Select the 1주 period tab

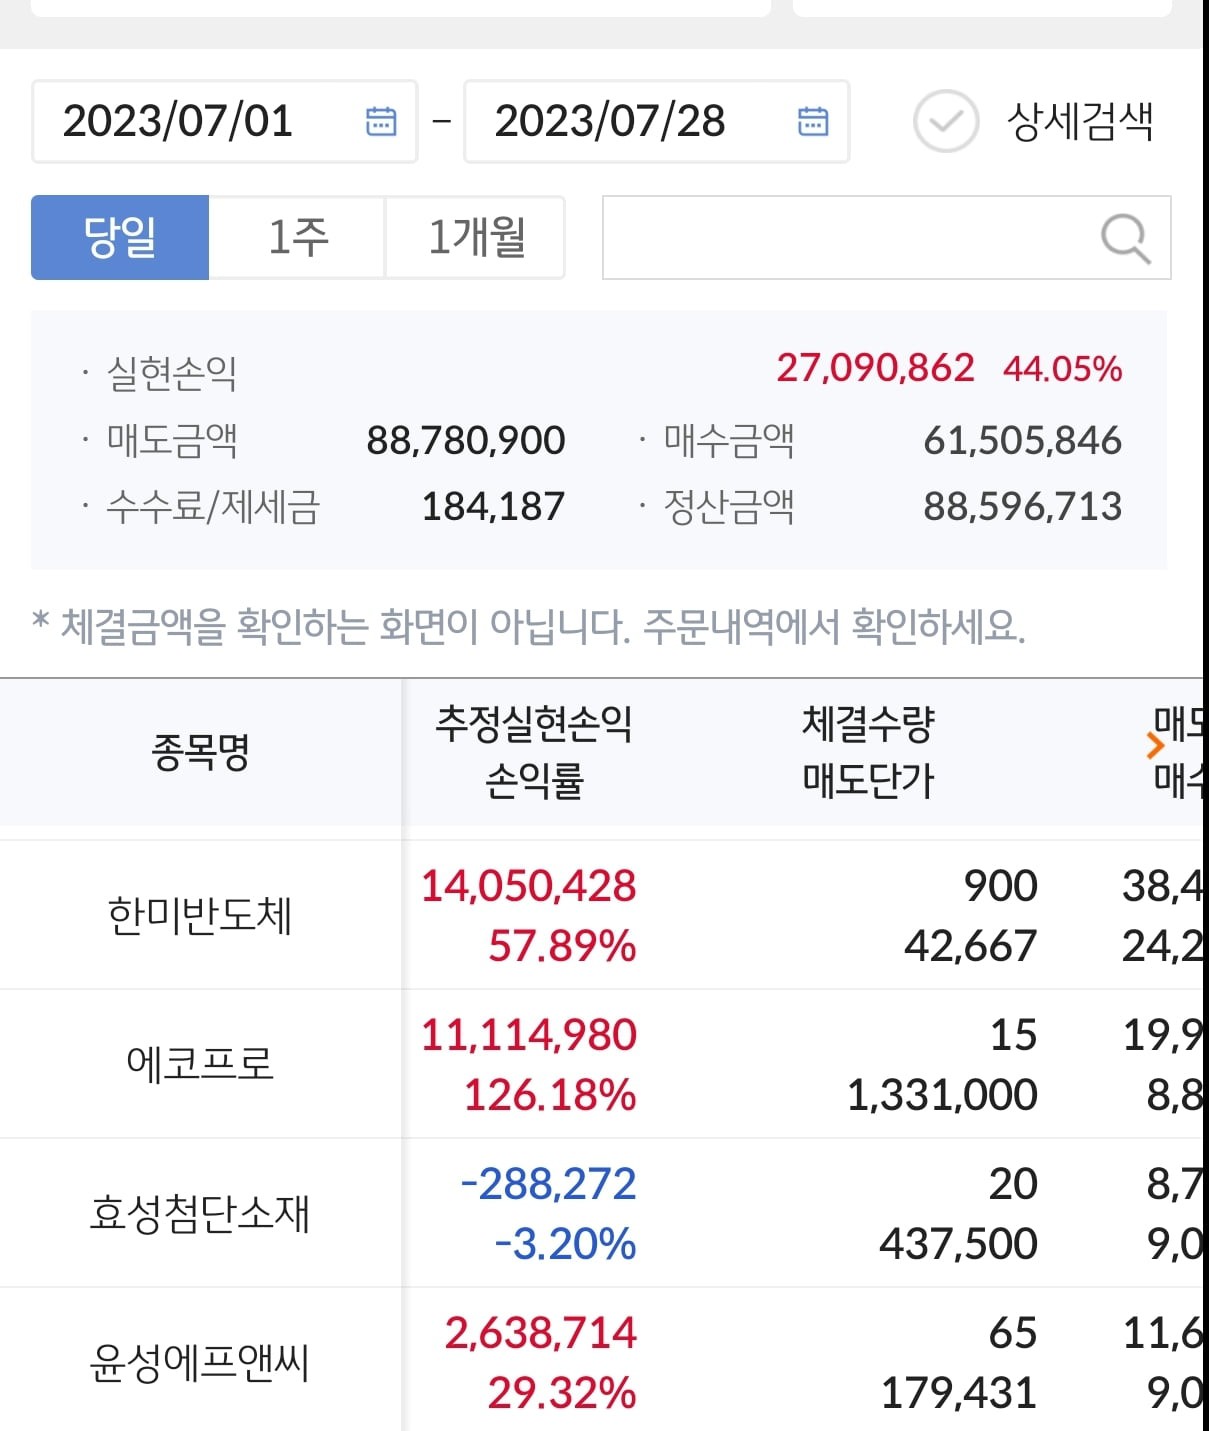coord(297,238)
